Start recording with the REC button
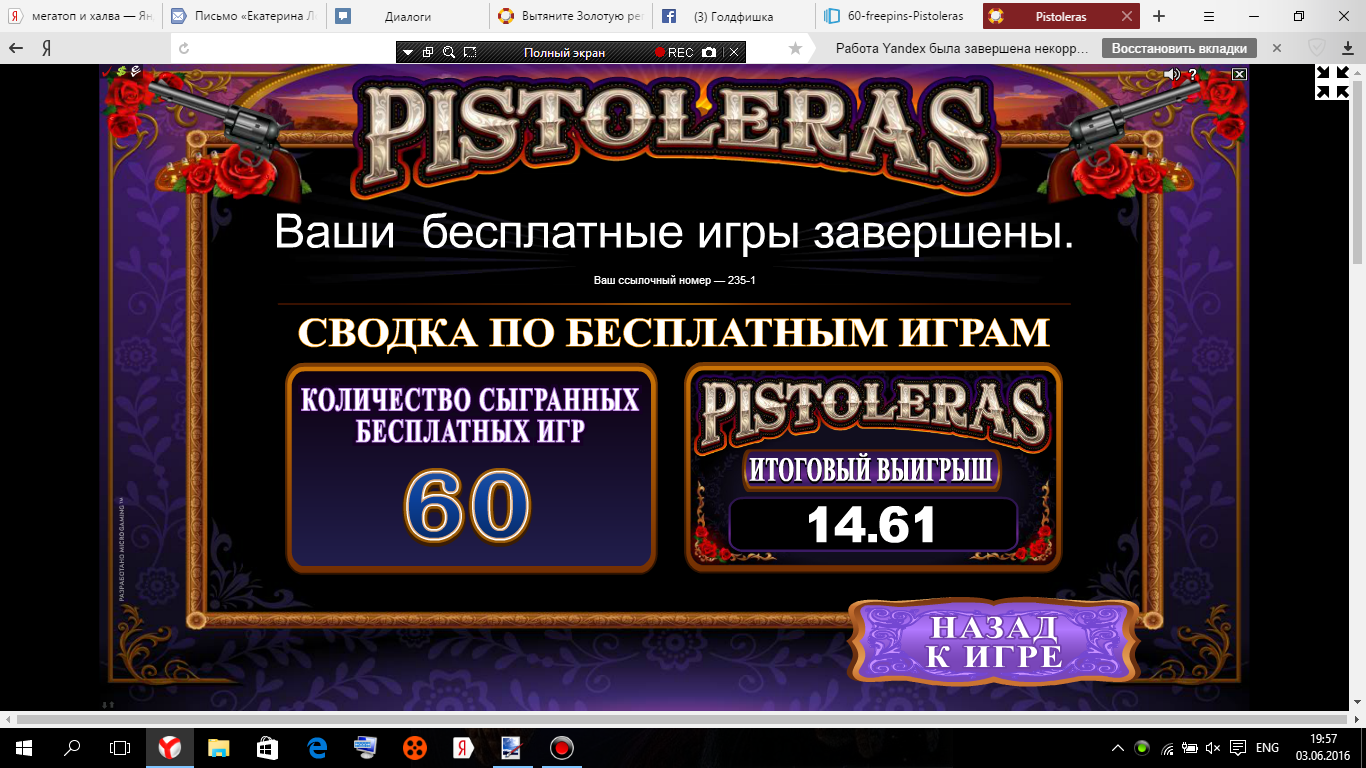Screen dimensions: 1366x768 coord(674,52)
